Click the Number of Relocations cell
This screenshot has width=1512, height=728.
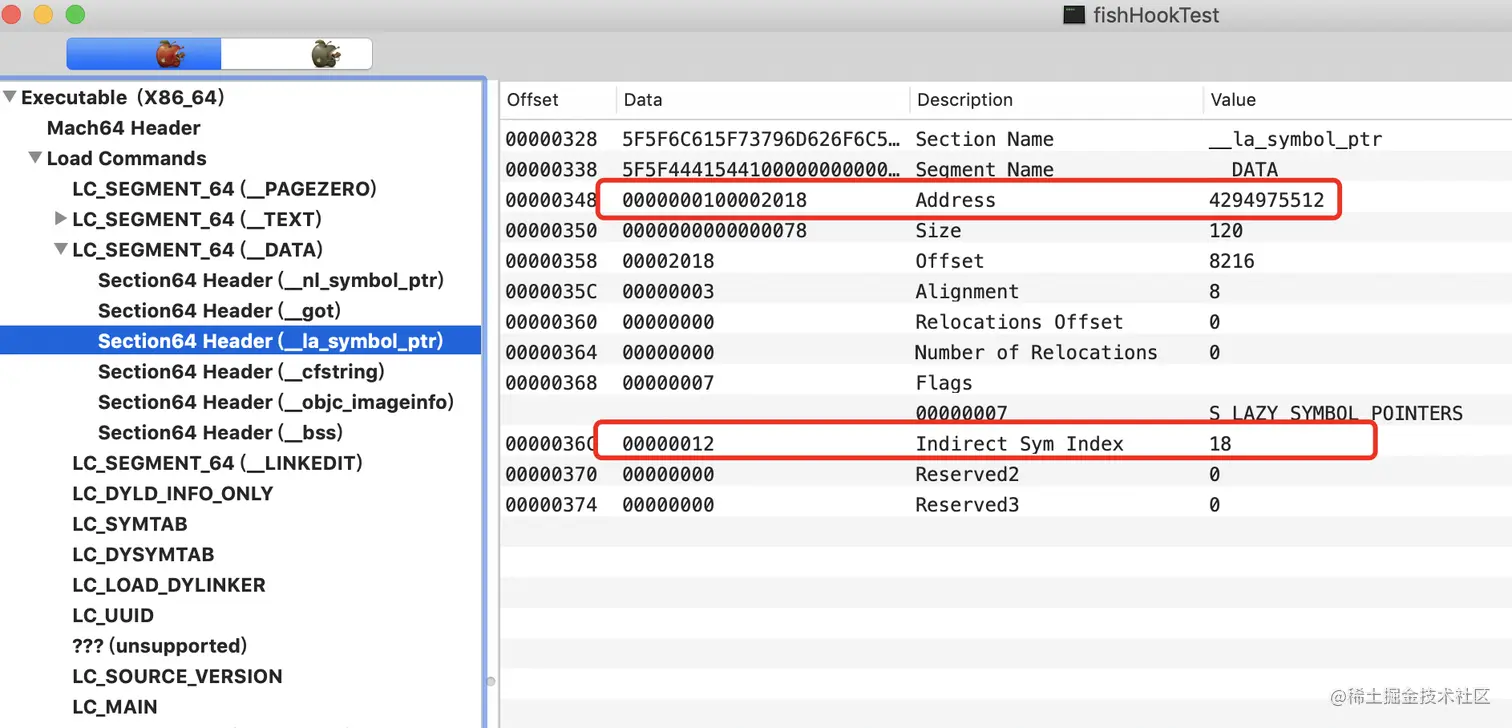click(x=1036, y=352)
